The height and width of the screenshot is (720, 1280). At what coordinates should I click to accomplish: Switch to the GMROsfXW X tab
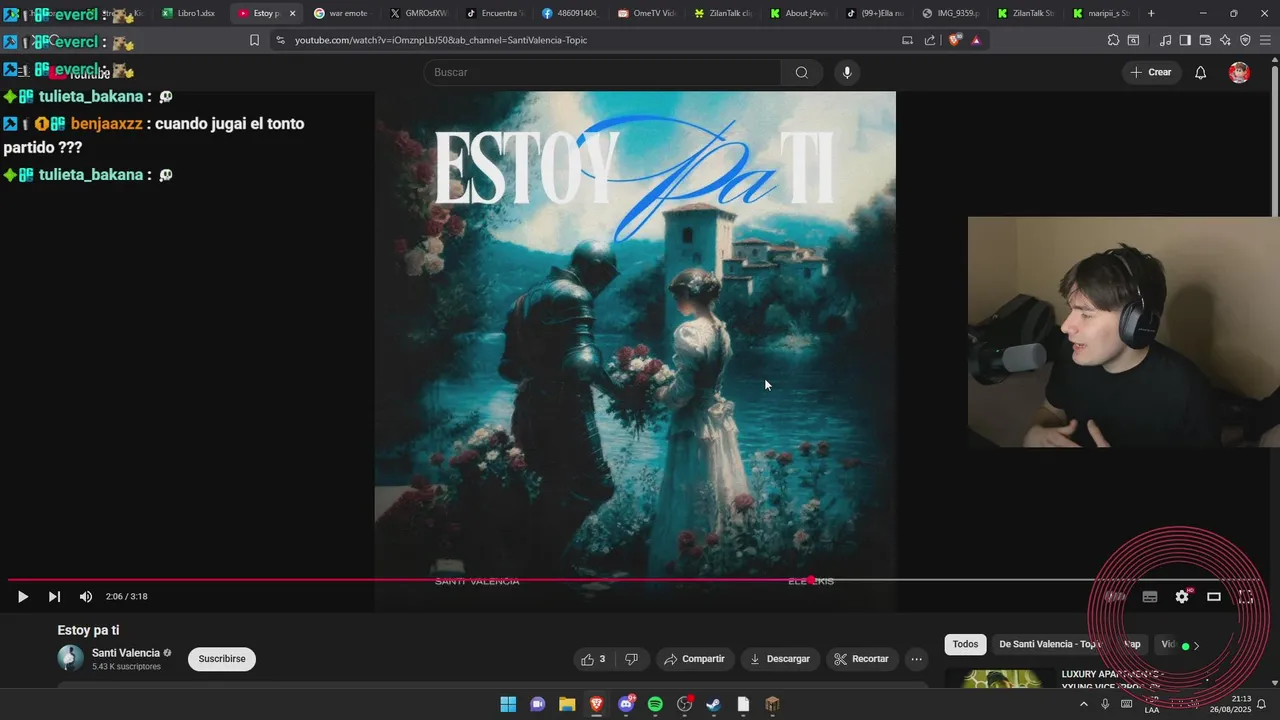418,13
